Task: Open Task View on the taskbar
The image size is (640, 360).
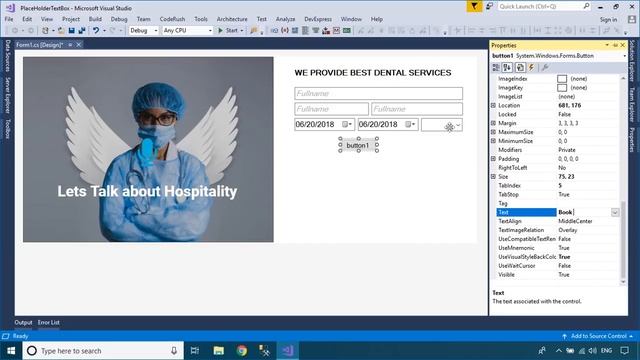Action: pyautogui.click(x=195, y=351)
